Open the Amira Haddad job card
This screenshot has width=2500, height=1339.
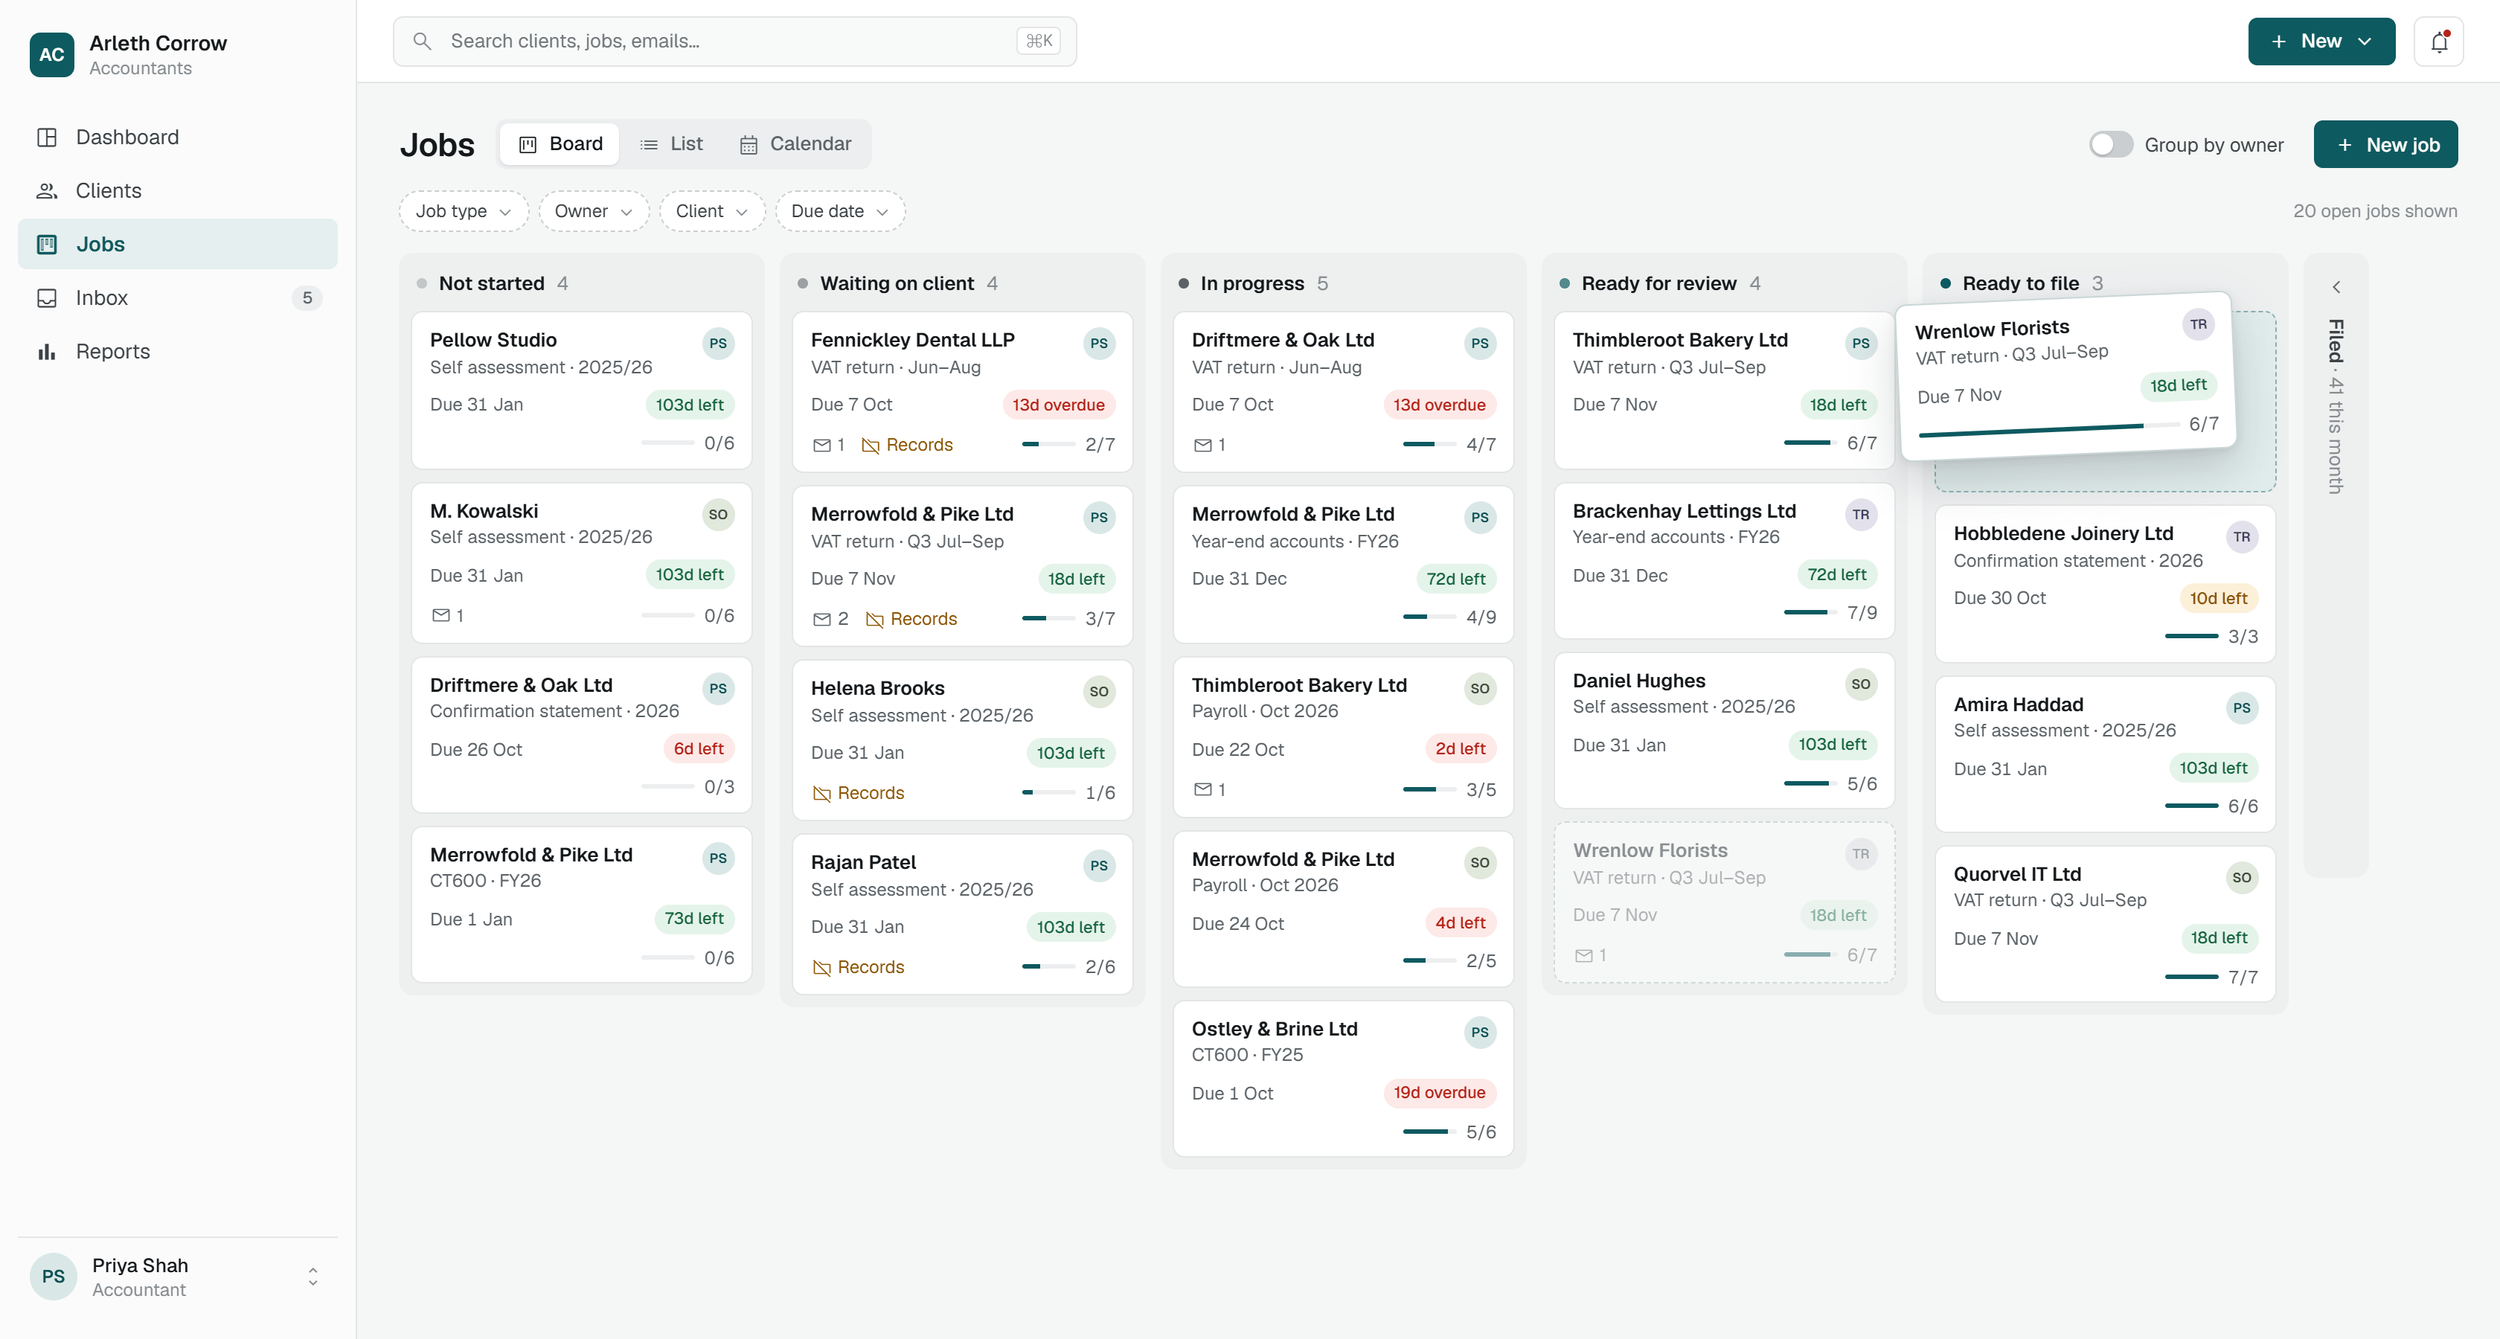click(2104, 754)
